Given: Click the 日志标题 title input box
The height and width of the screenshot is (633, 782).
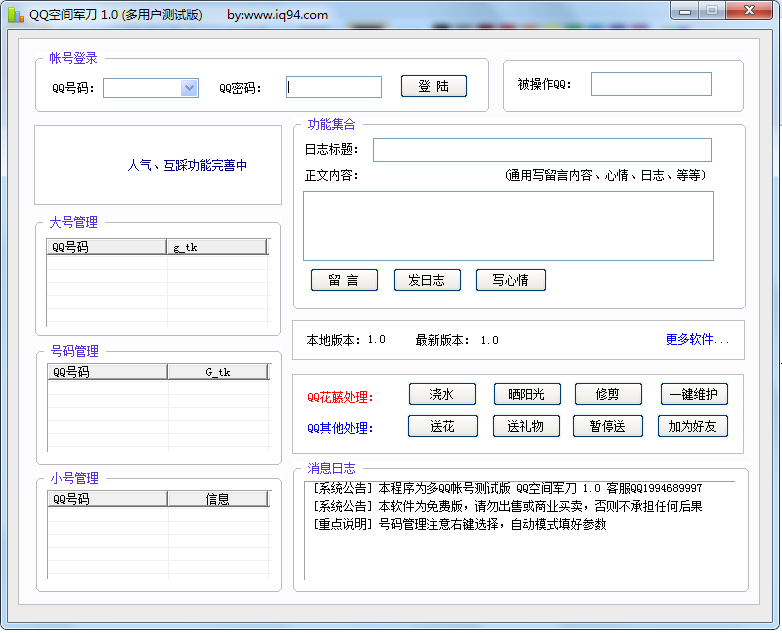Looking at the screenshot, I should coord(541,150).
